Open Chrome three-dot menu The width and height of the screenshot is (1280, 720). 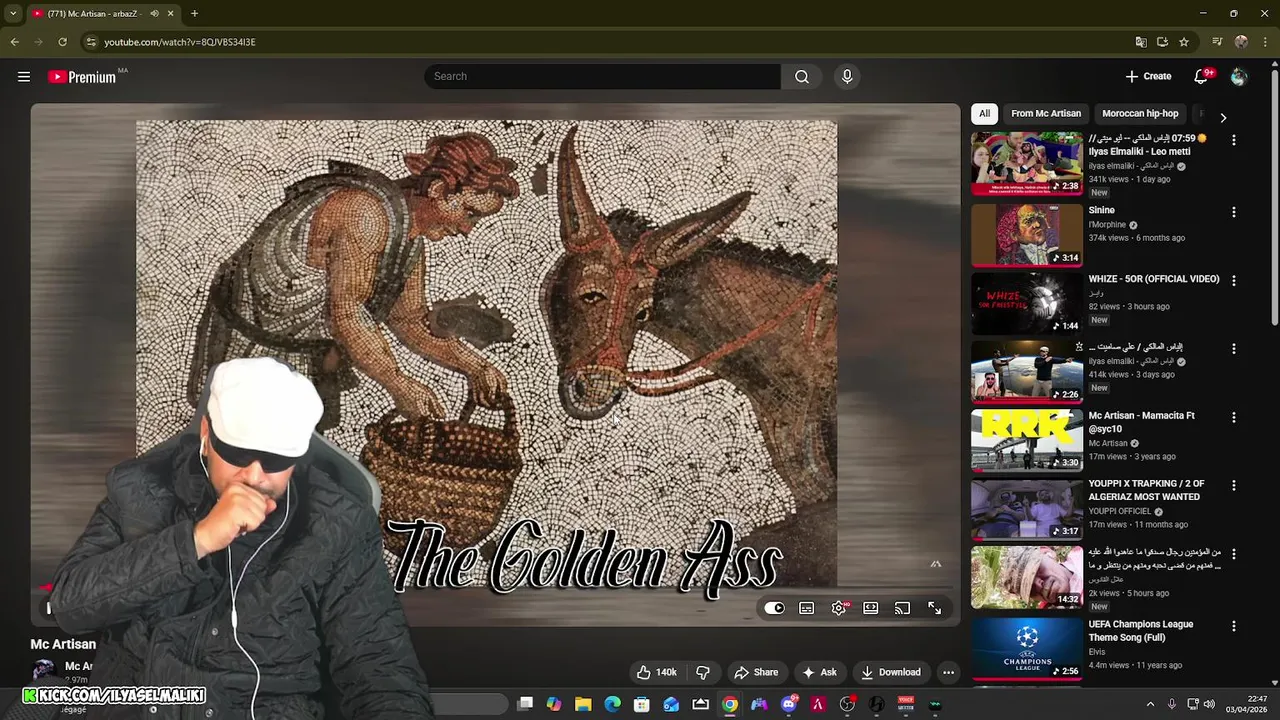pyautogui.click(x=1264, y=42)
